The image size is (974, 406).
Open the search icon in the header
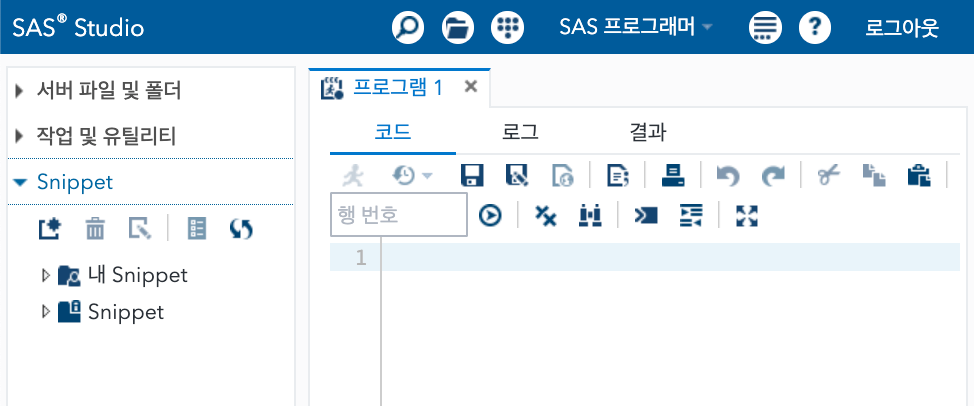[x=408, y=27]
